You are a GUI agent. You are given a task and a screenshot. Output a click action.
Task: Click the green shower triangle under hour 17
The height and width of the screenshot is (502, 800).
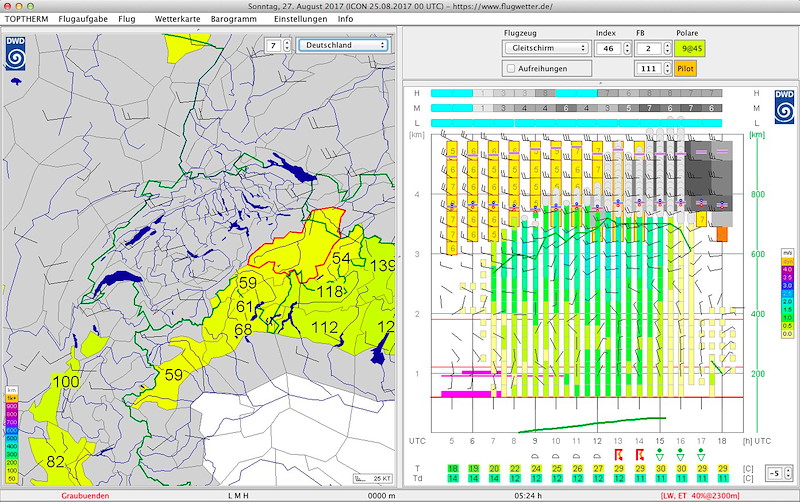[x=701, y=455]
